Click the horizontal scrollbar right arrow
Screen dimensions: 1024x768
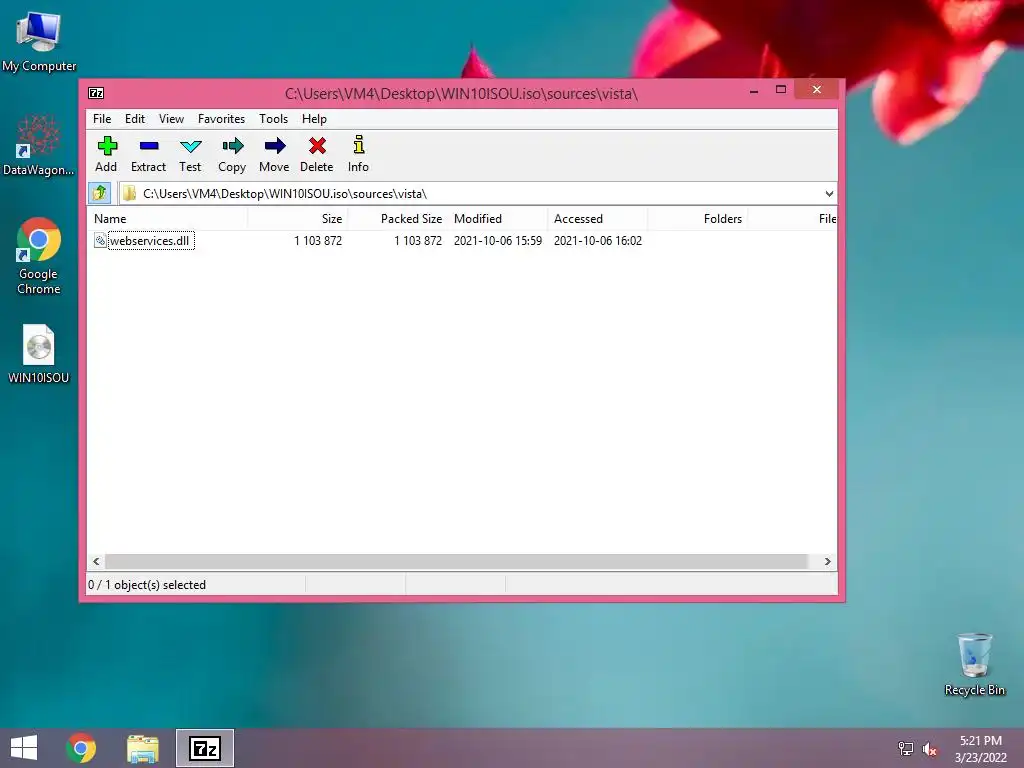click(x=827, y=562)
